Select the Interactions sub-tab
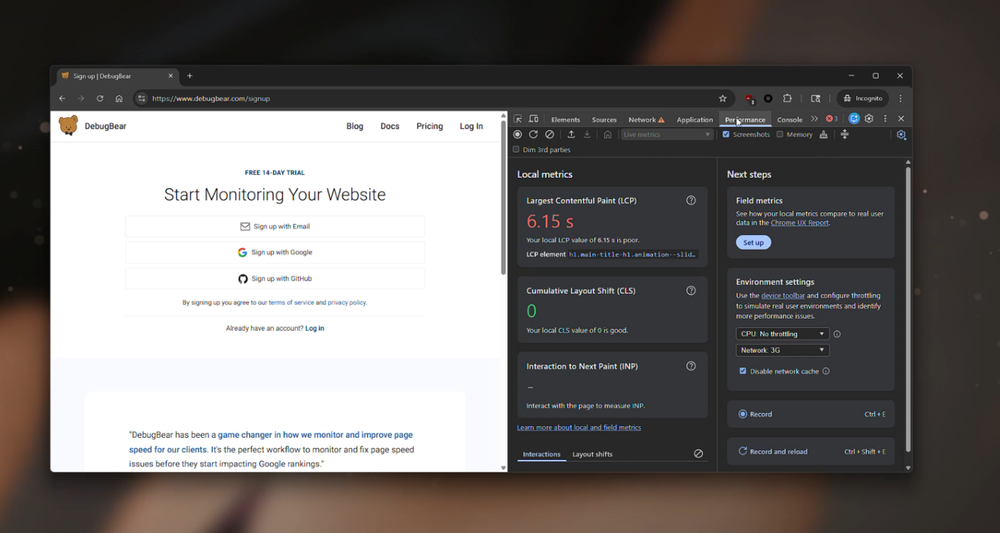Image resolution: width=1000 pixels, height=533 pixels. point(541,454)
